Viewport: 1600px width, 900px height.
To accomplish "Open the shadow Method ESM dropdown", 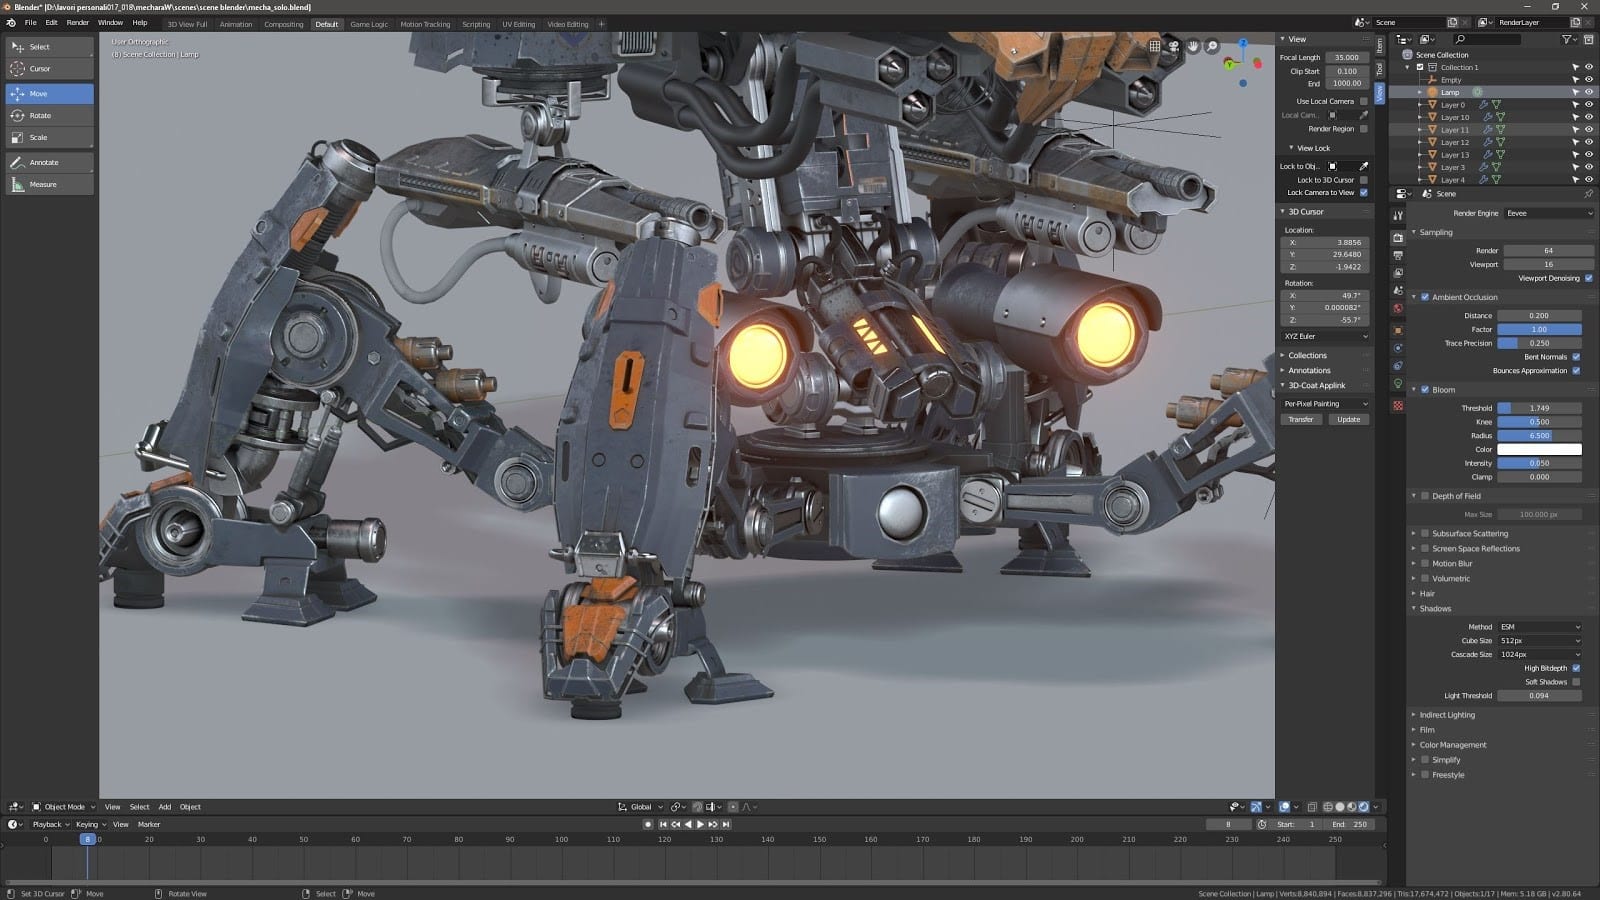I will [x=1540, y=627].
